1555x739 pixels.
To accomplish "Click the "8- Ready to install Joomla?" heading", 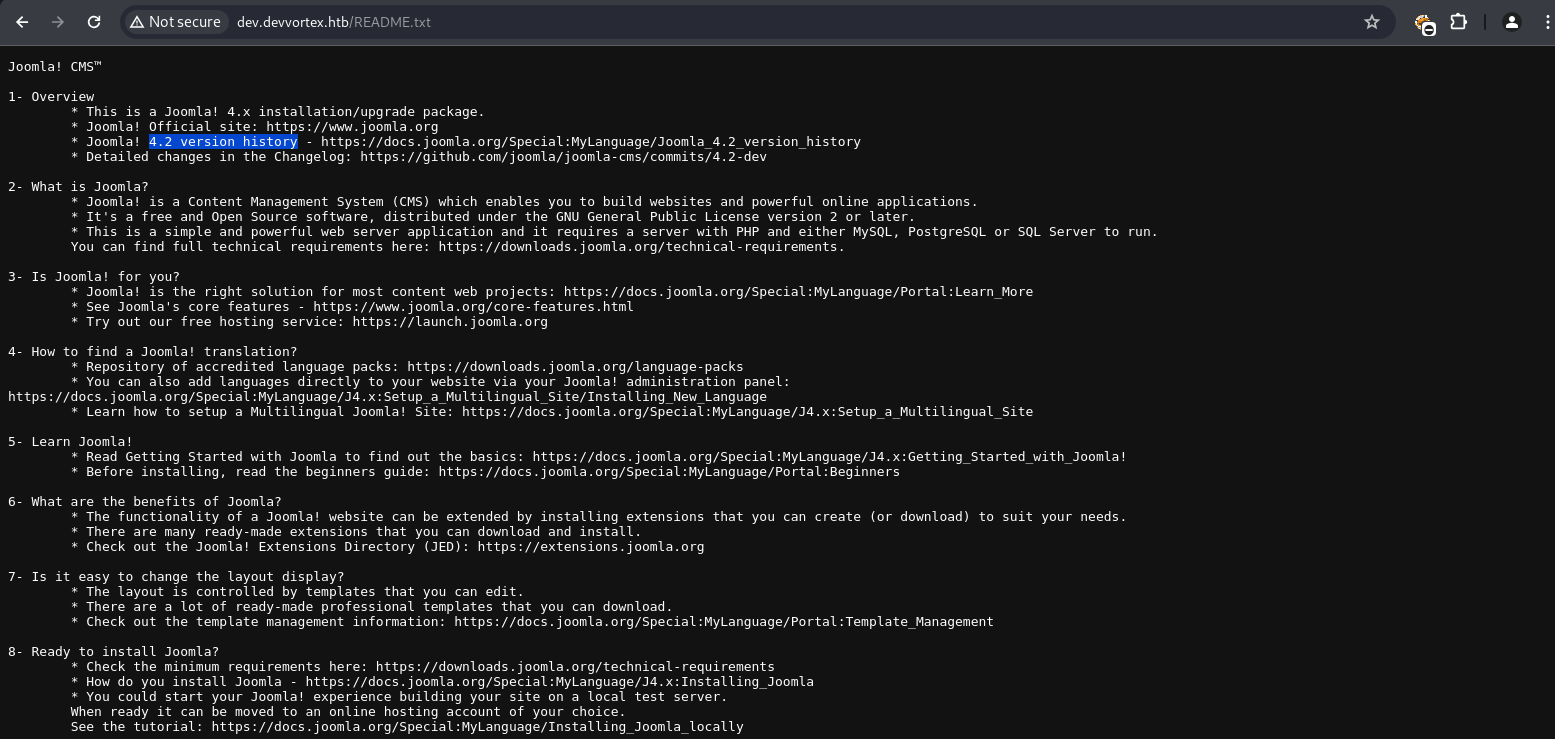I will pos(113,652).
